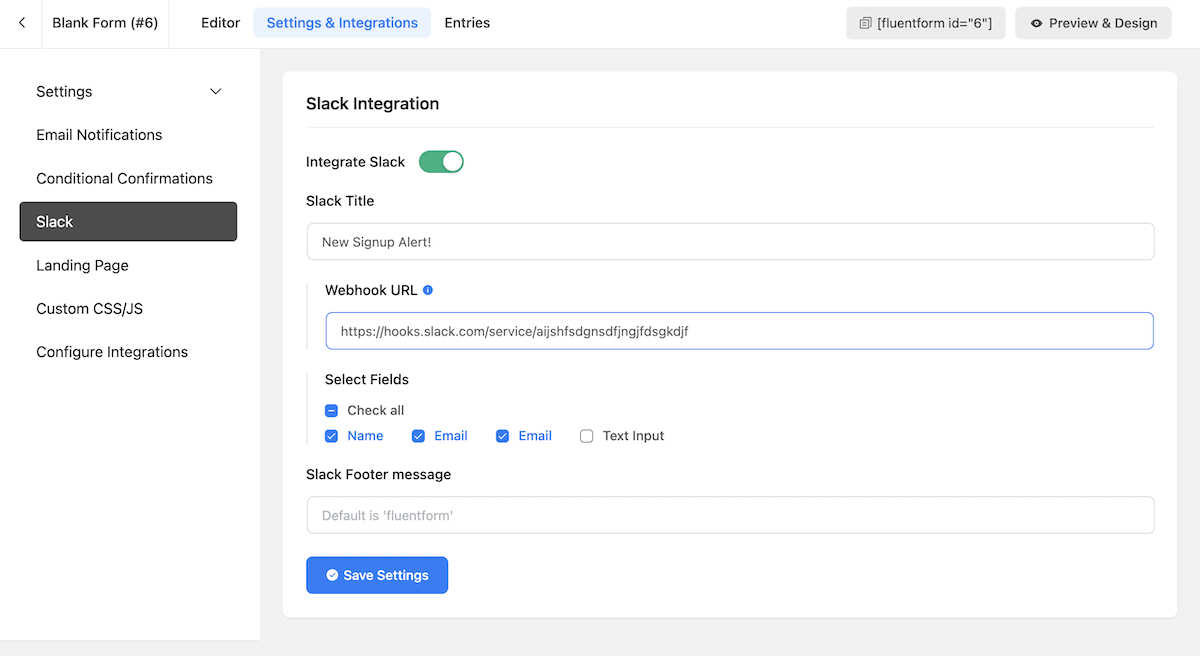Check the Text Input field checkbox

(x=586, y=436)
